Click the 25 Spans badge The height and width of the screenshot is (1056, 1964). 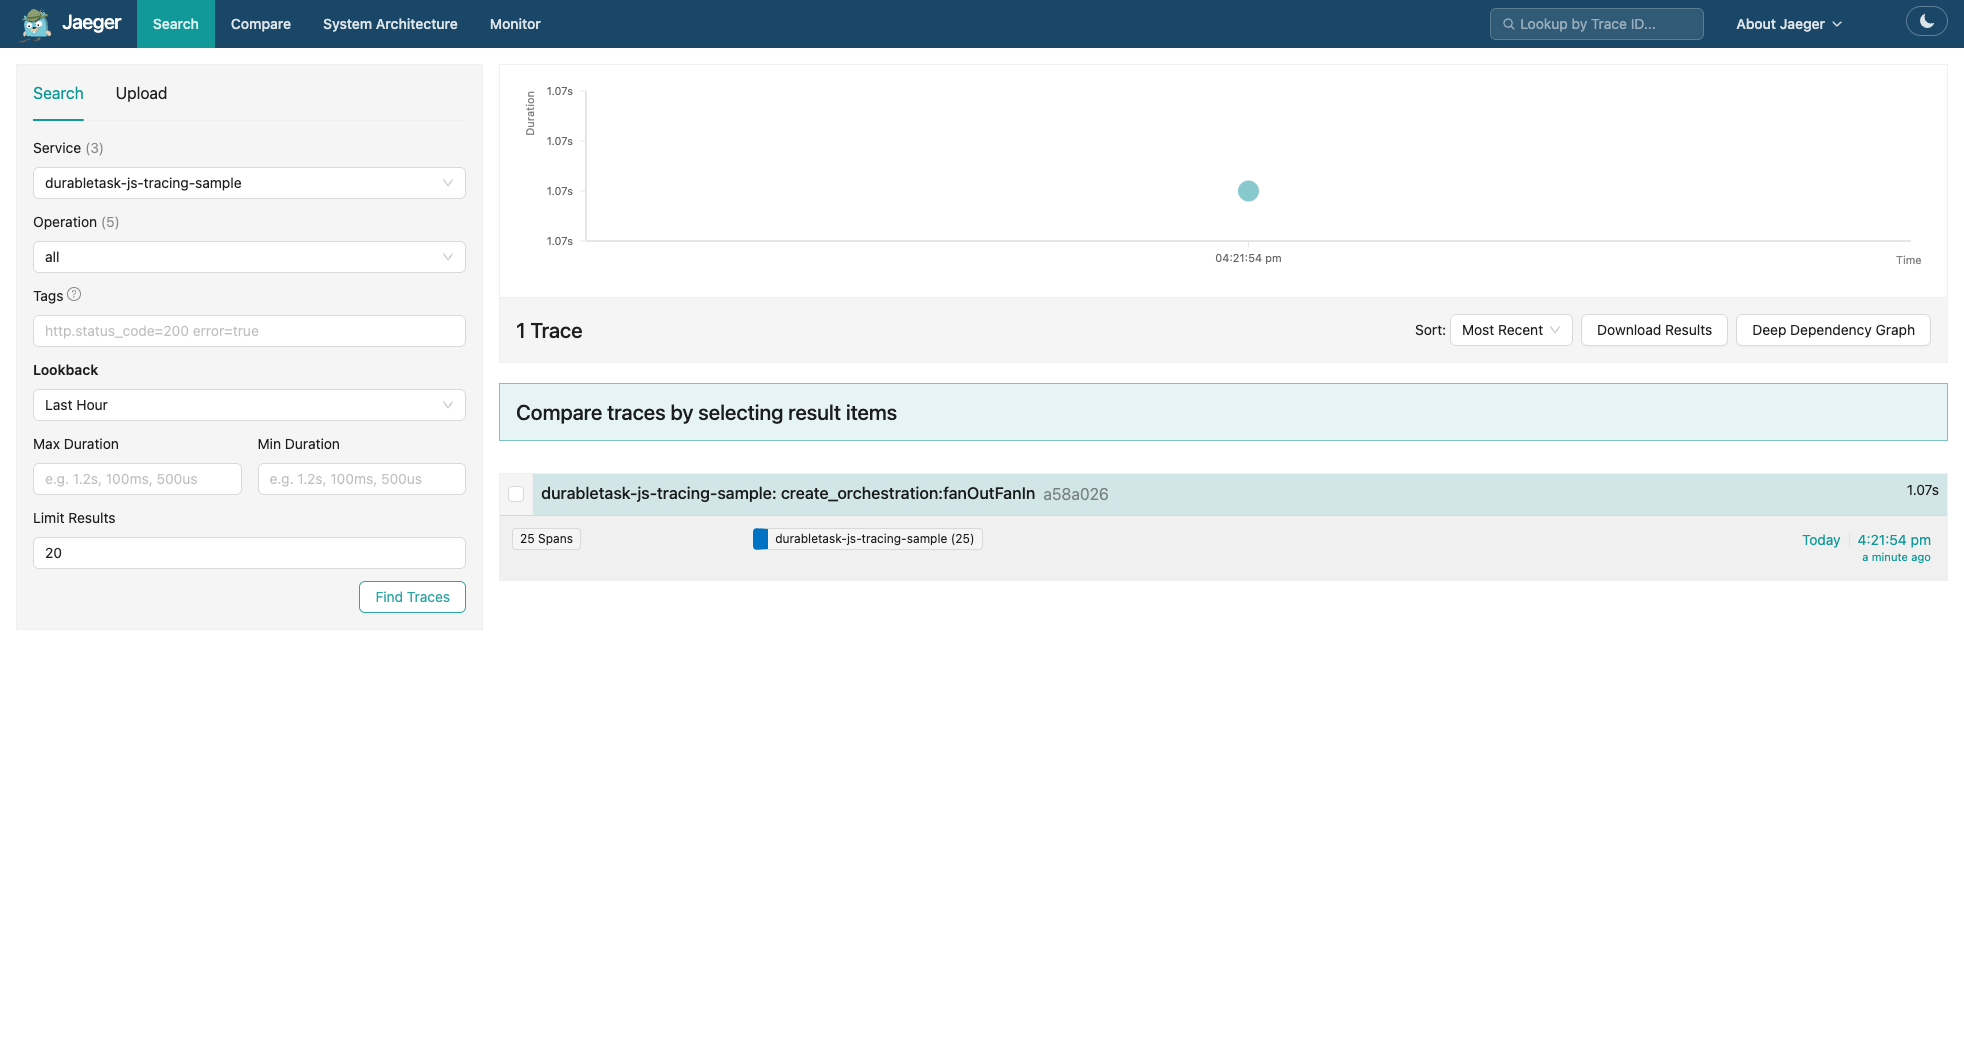coord(546,539)
